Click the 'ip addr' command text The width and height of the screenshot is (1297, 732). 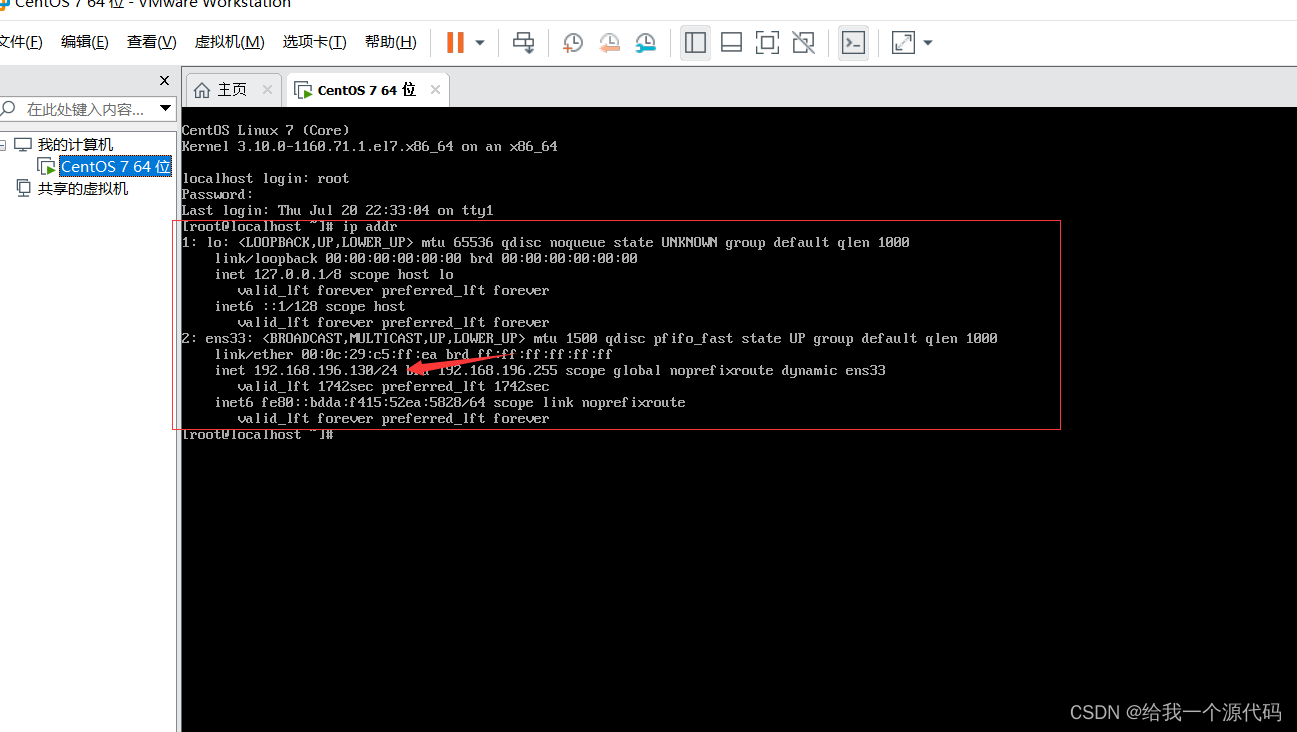tap(369, 227)
